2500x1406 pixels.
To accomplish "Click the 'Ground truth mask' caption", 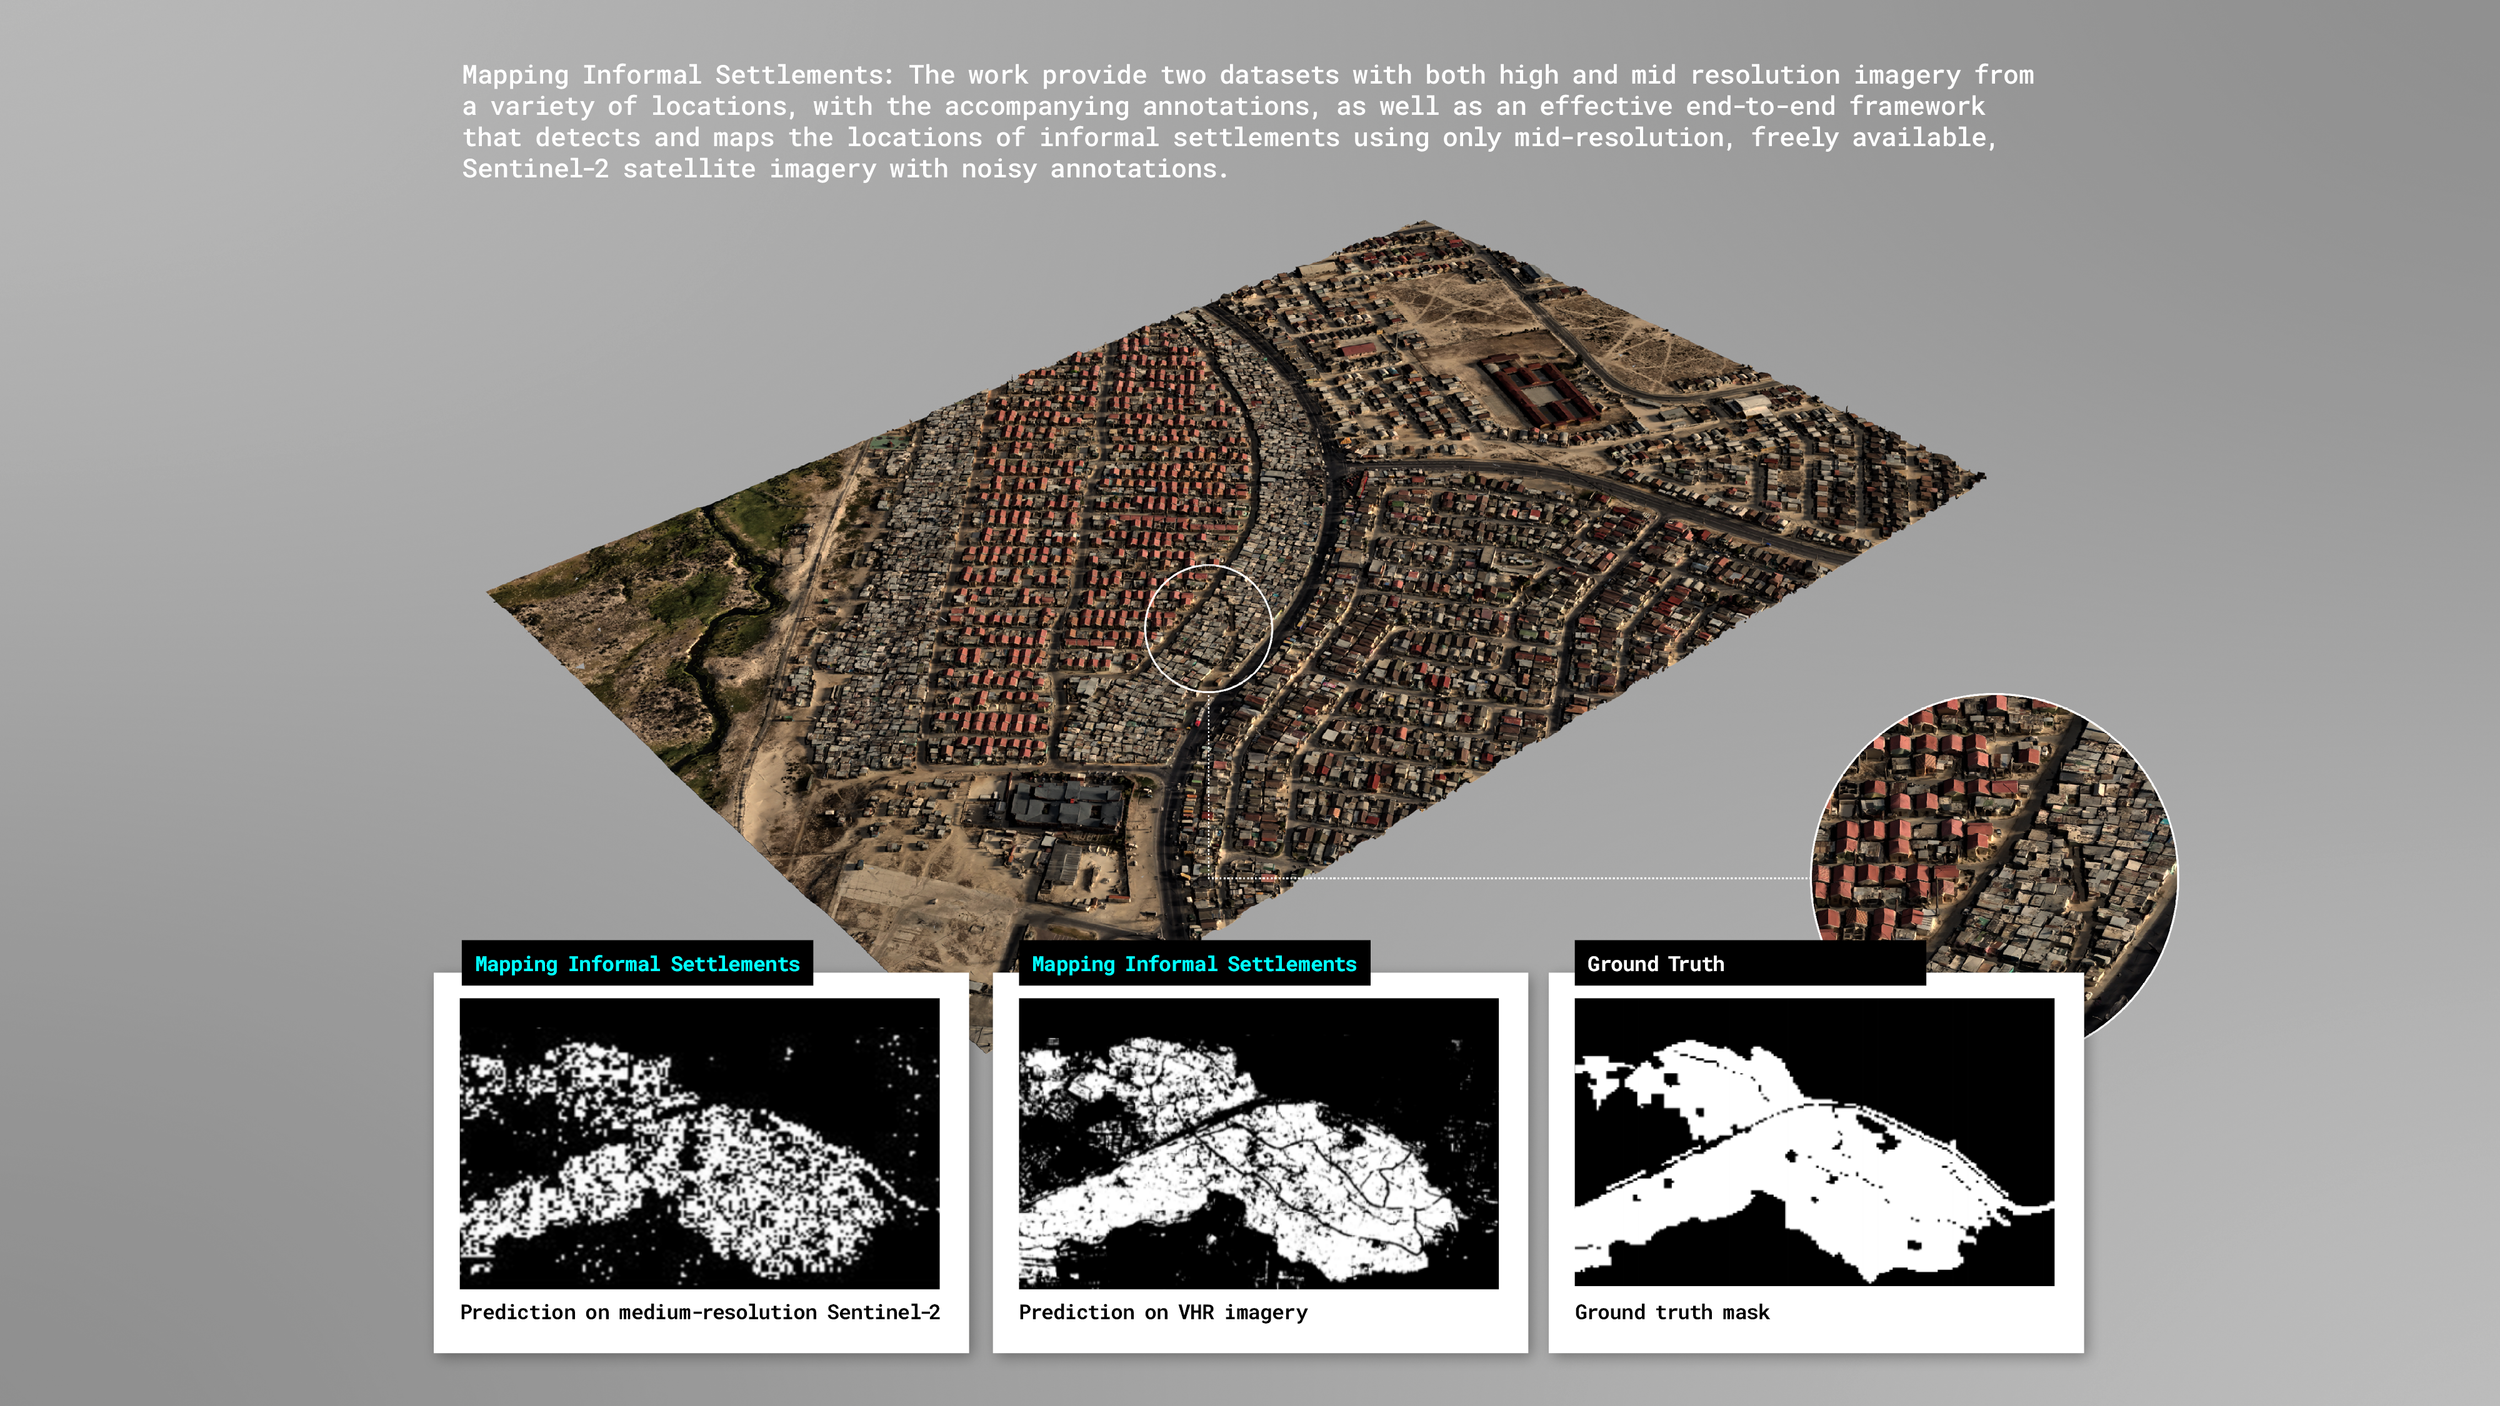I will point(1671,1311).
